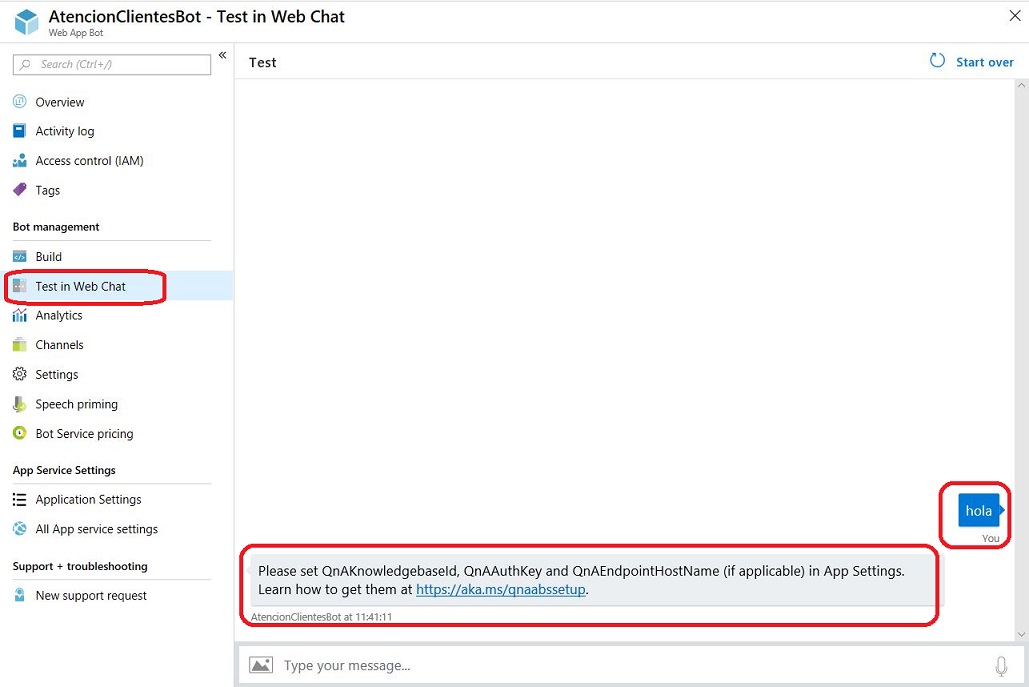Click the Speech priming microphone icon
The width and height of the screenshot is (1029, 687).
point(20,404)
